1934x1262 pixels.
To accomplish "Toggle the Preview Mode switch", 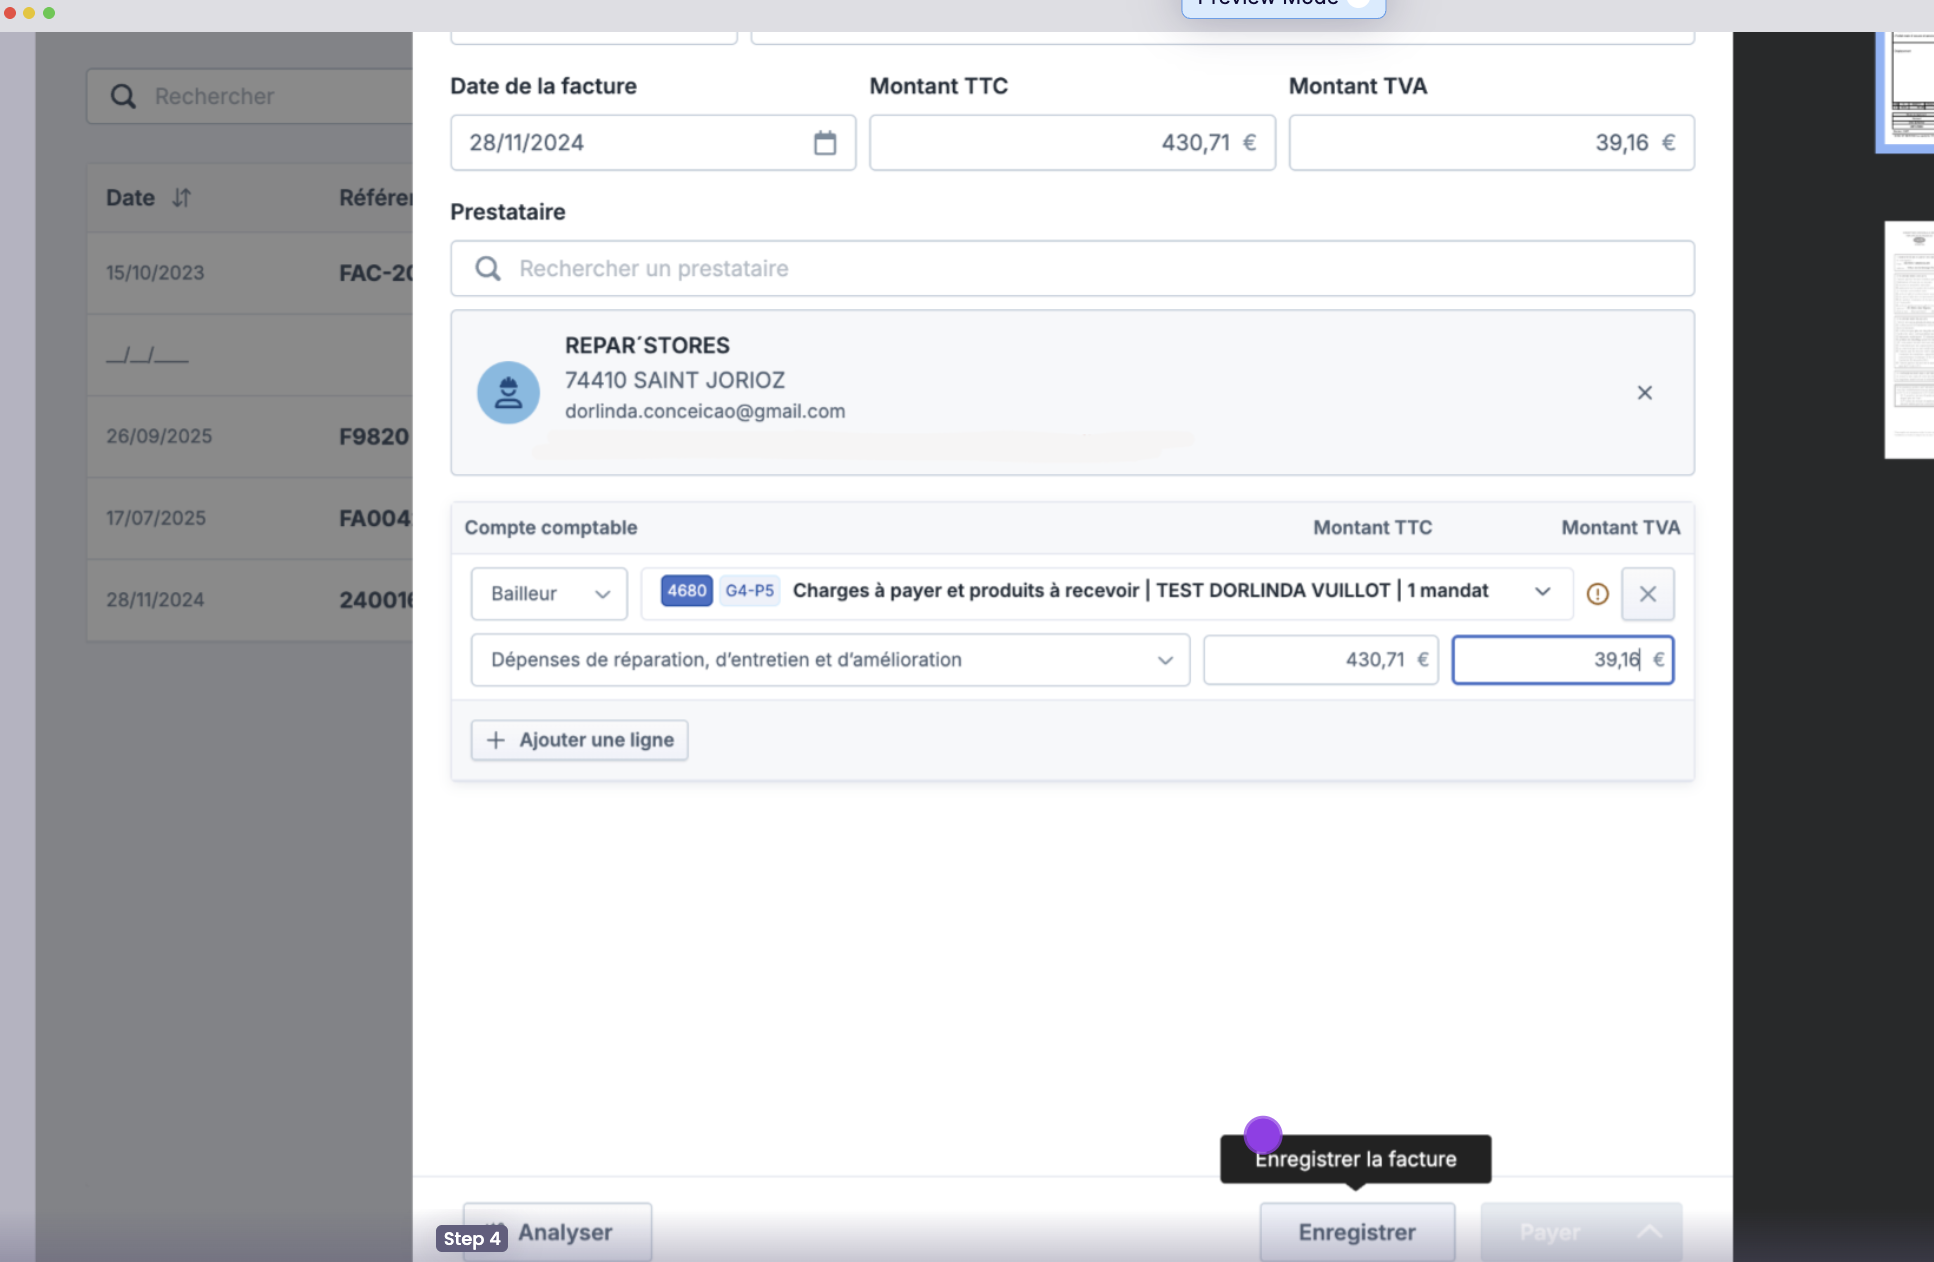I will pos(1358,3).
